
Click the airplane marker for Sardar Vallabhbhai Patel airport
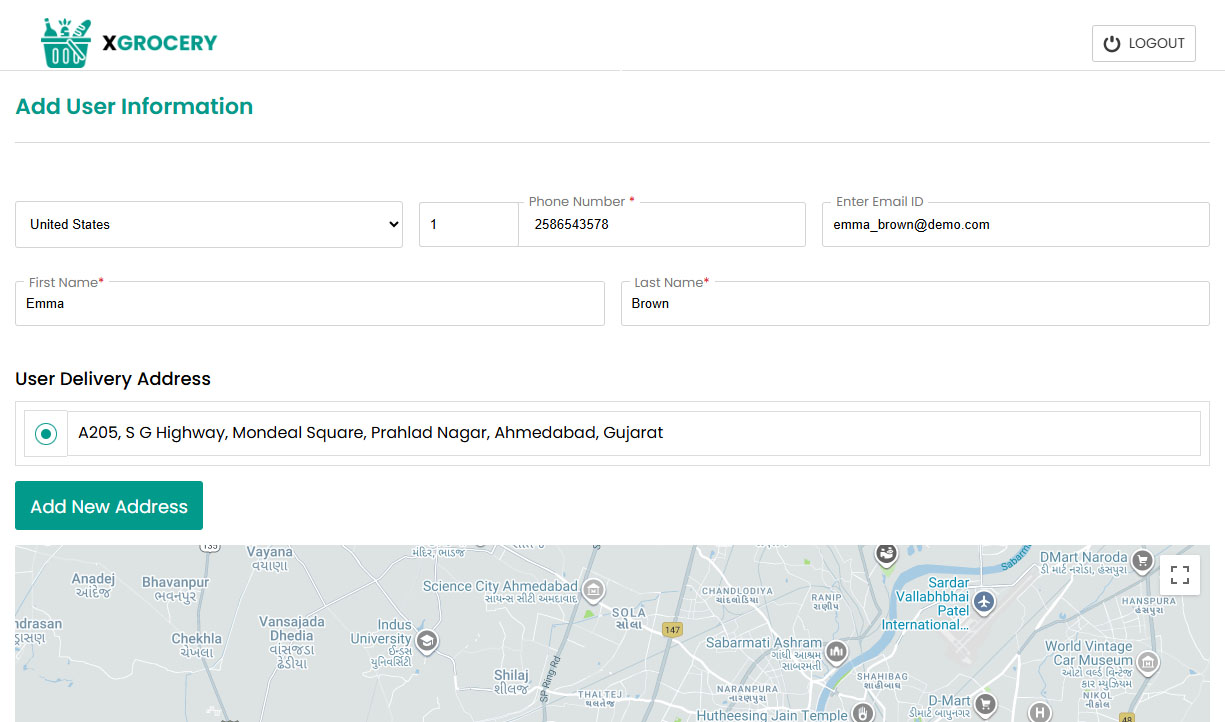pos(983,604)
